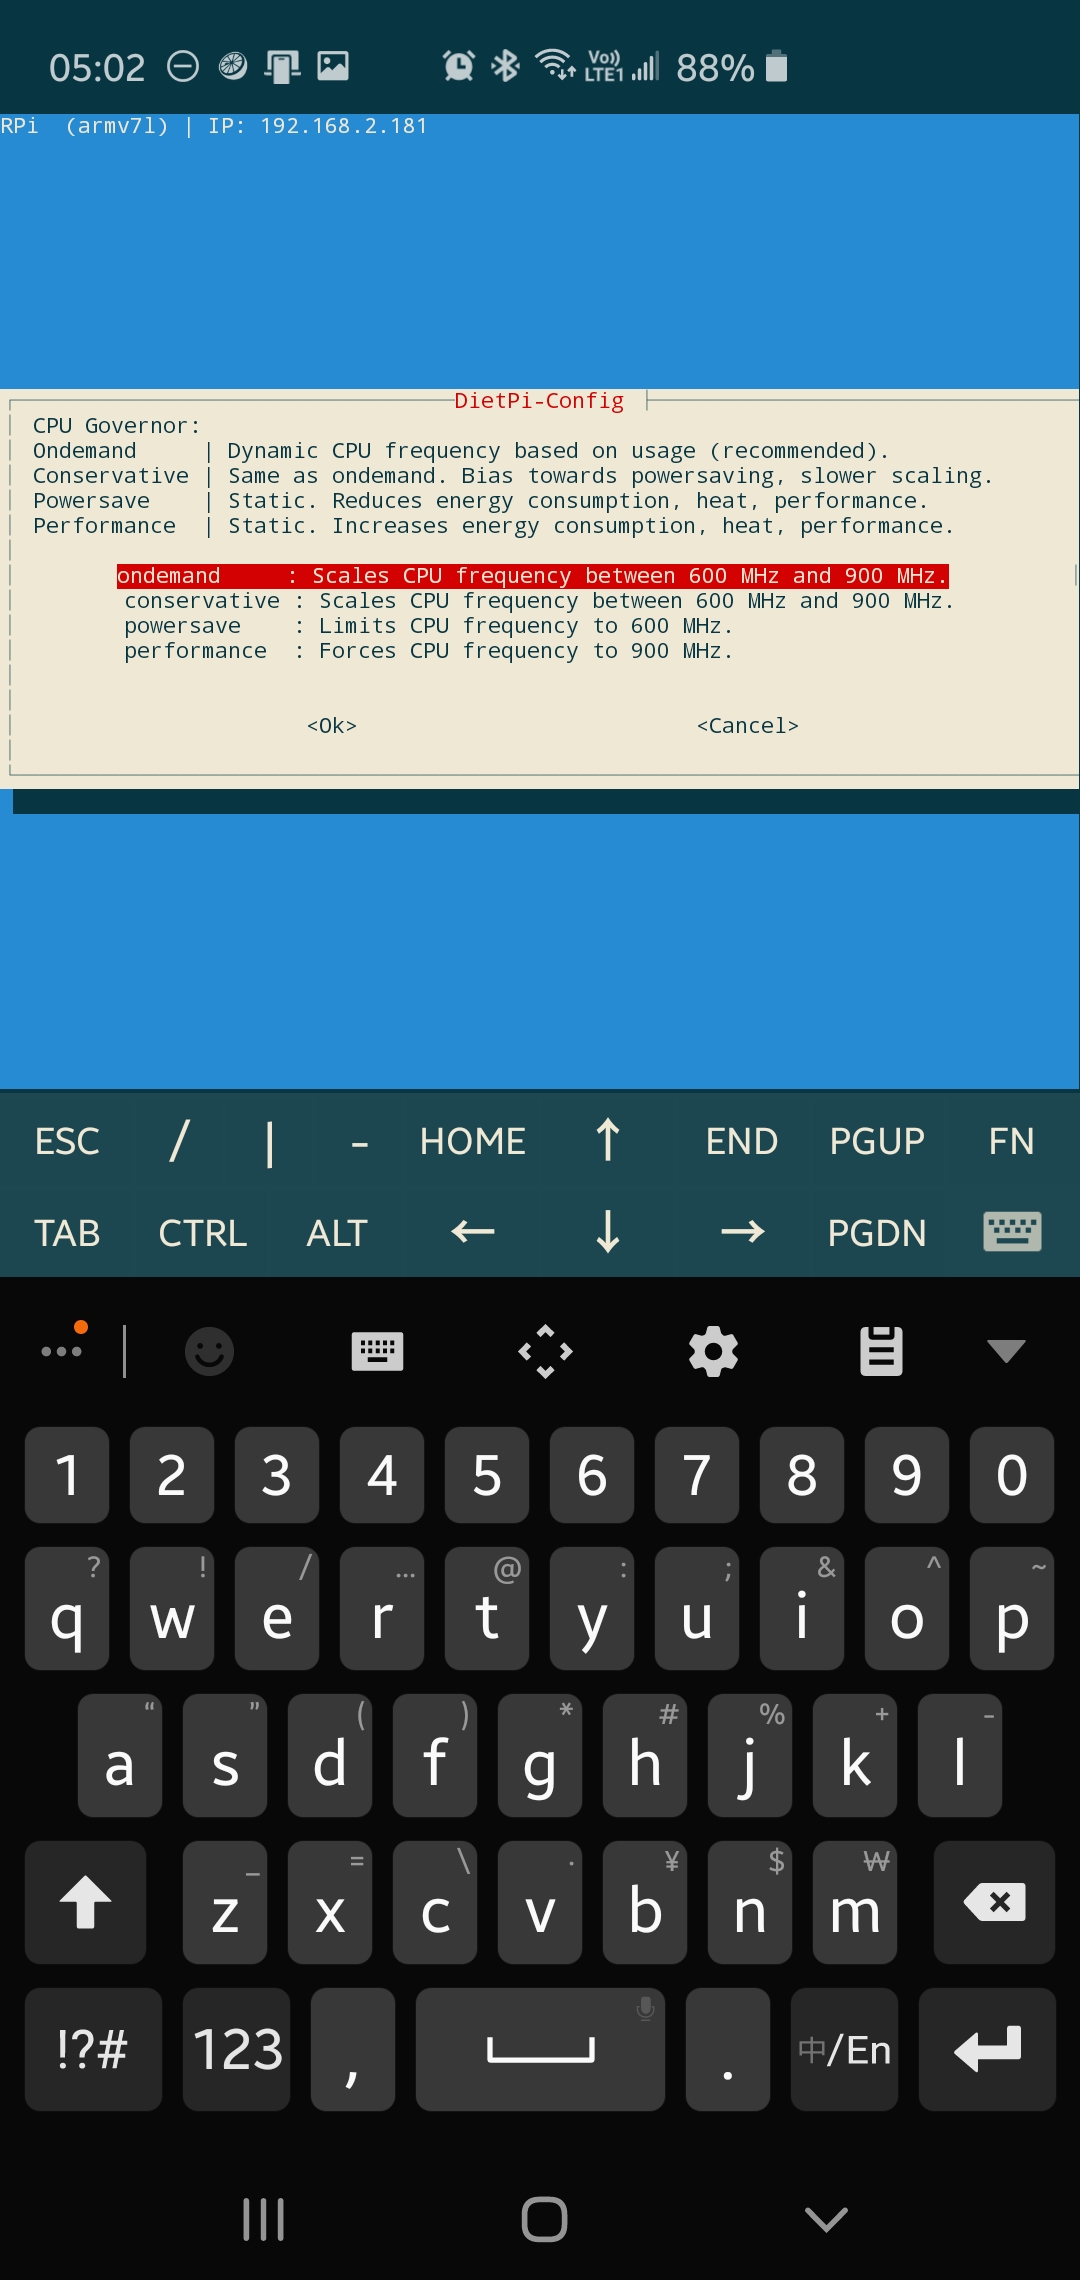Screen dimensions: 1080x2280
Task: Tap the ESC key in the terminal toolbar
Action: pos(67,1141)
